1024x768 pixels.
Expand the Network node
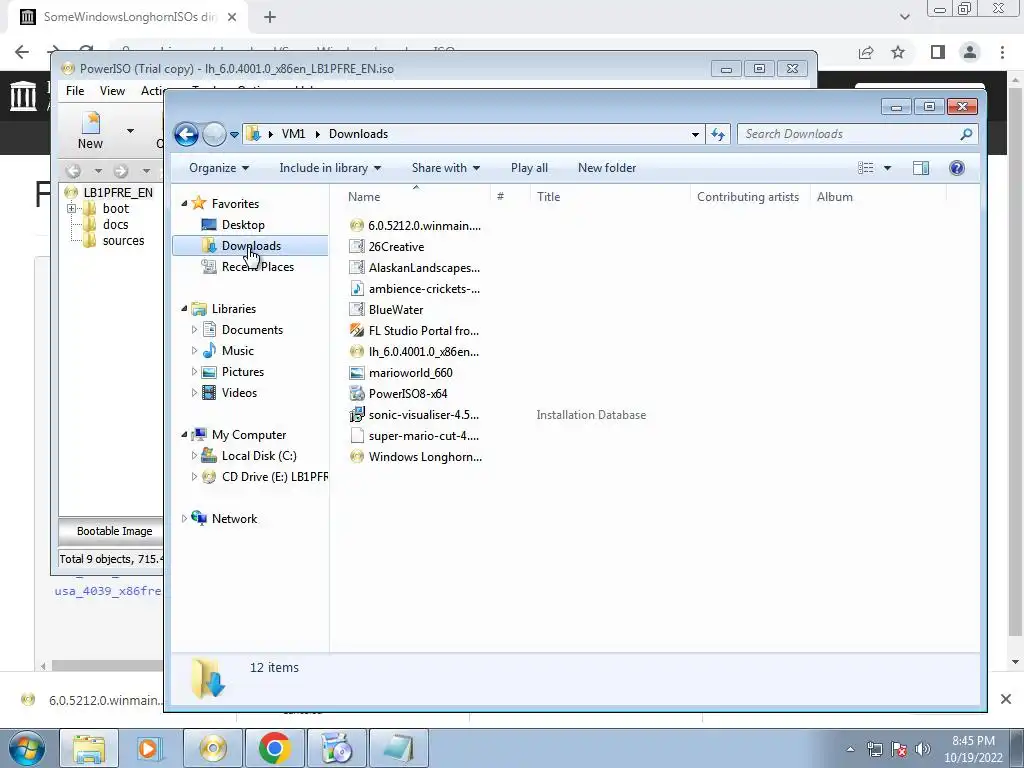[184, 519]
